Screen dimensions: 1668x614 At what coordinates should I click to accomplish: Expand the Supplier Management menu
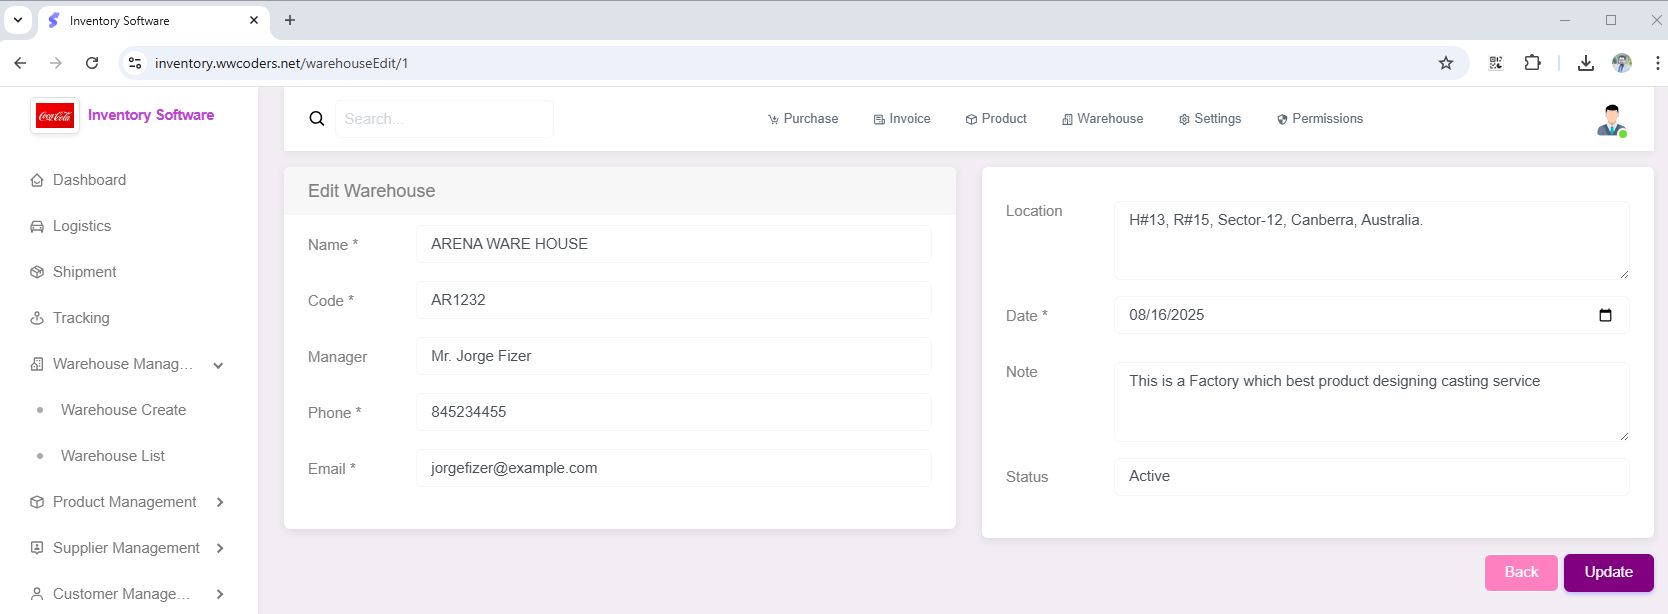[220, 548]
